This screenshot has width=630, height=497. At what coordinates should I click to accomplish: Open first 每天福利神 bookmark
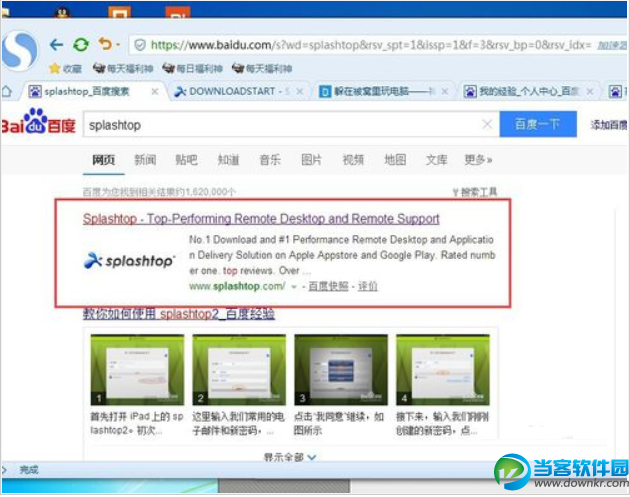click(x=123, y=69)
